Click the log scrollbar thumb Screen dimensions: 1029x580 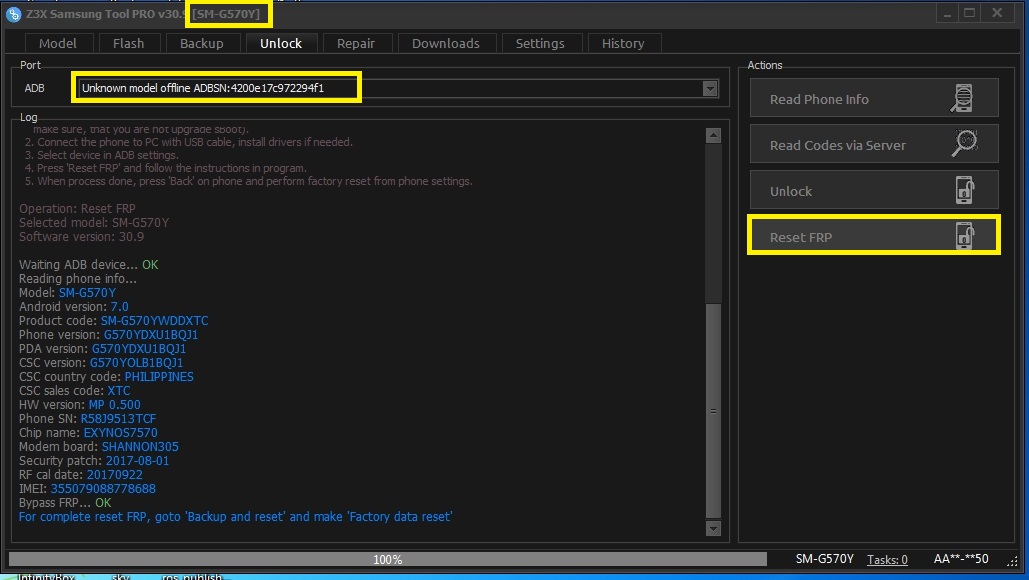713,411
